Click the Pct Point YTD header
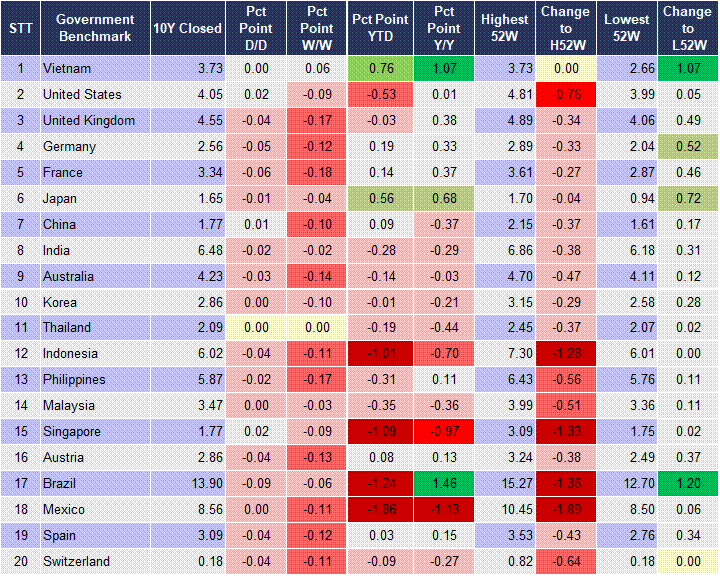Image resolution: width=720 pixels, height=576 pixels. tap(380, 28)
